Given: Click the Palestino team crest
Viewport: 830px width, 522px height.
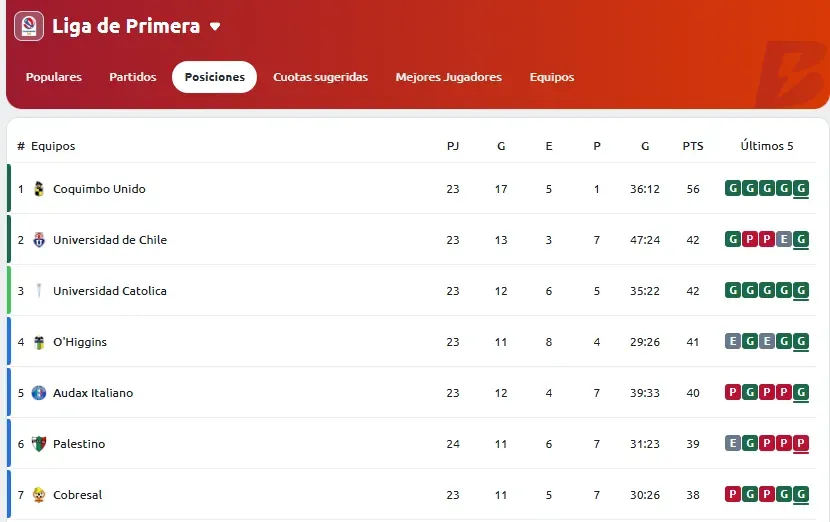Looking at the screenshot, I should pos(39,444).
